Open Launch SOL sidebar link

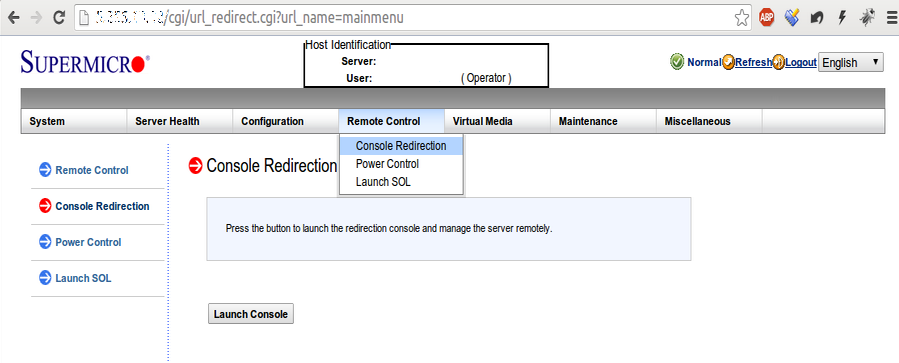[83, 279]
